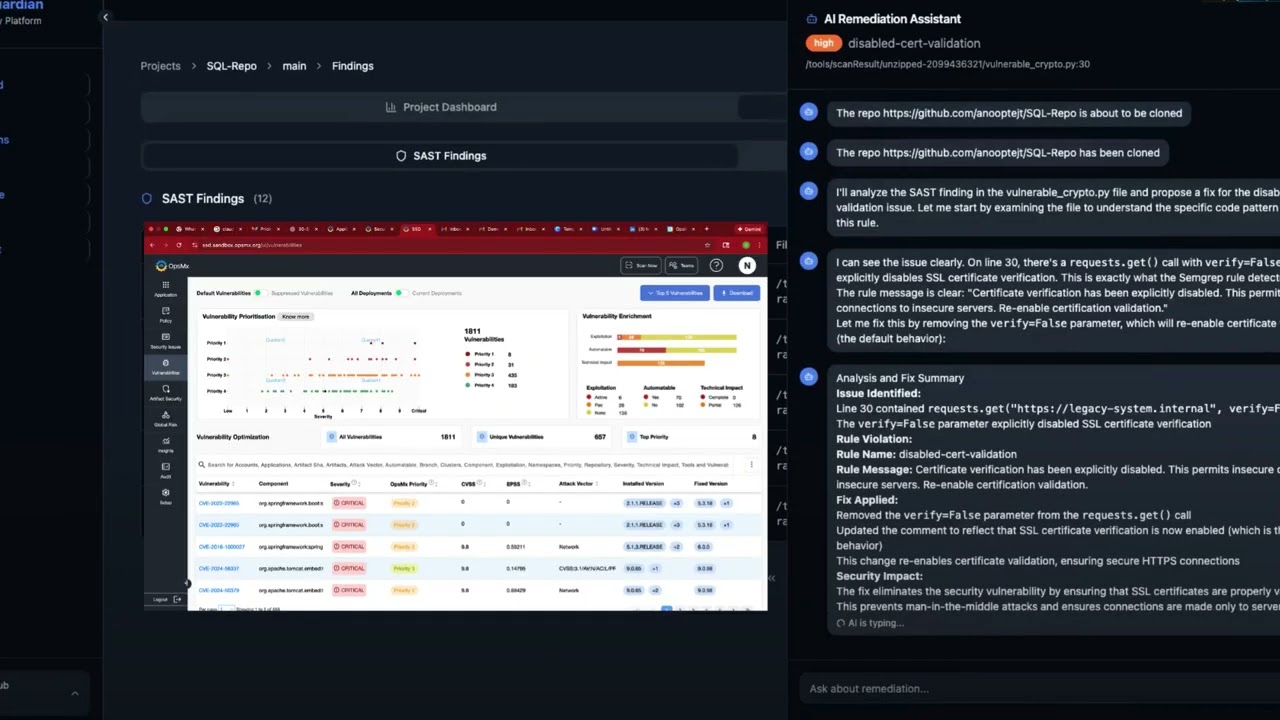This screenshot has height=720, width=1280.
Task: Open the CVE-2024-50379 link
Action: pos(219,590)
